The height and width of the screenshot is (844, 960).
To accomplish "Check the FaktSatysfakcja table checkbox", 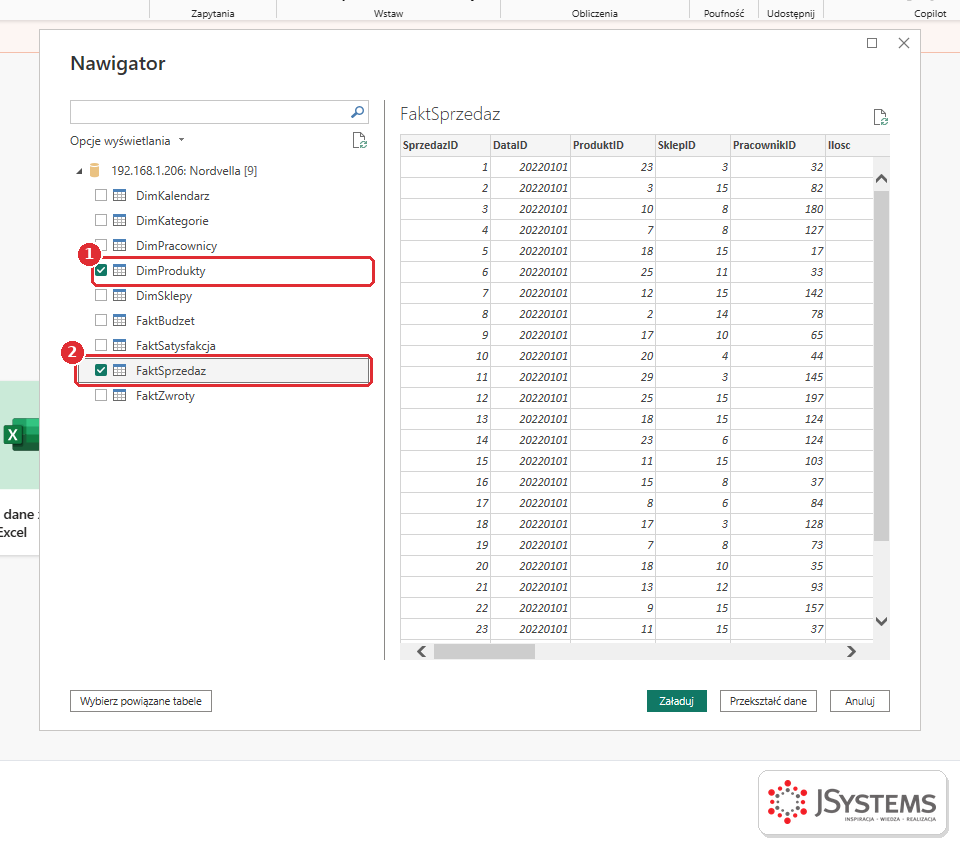I will point(101,345).
